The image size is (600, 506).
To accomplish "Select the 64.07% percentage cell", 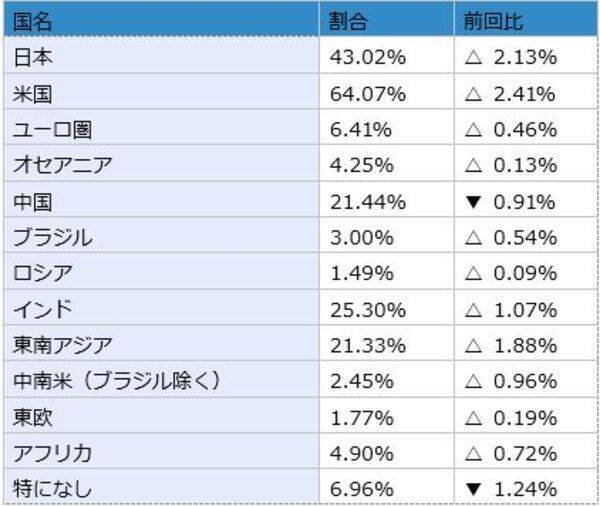I will (368, 94).
